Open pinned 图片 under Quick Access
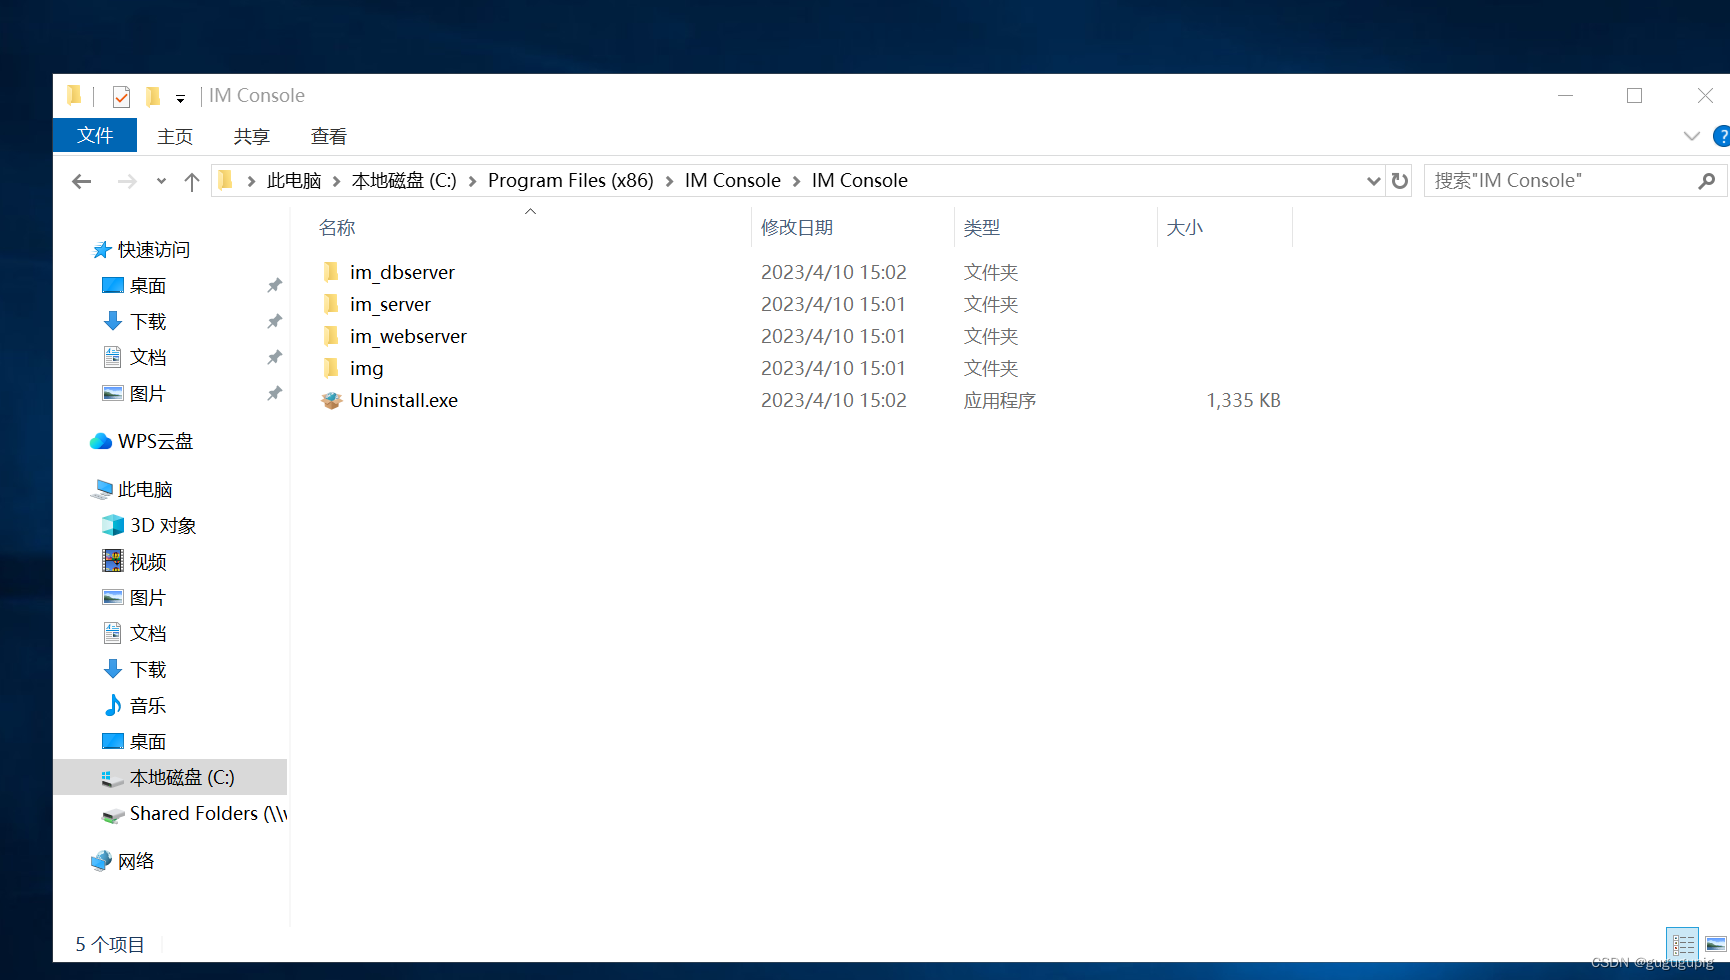Image resolution: width=1730 pixels, height=980 pixels. [x=148, y=394]
